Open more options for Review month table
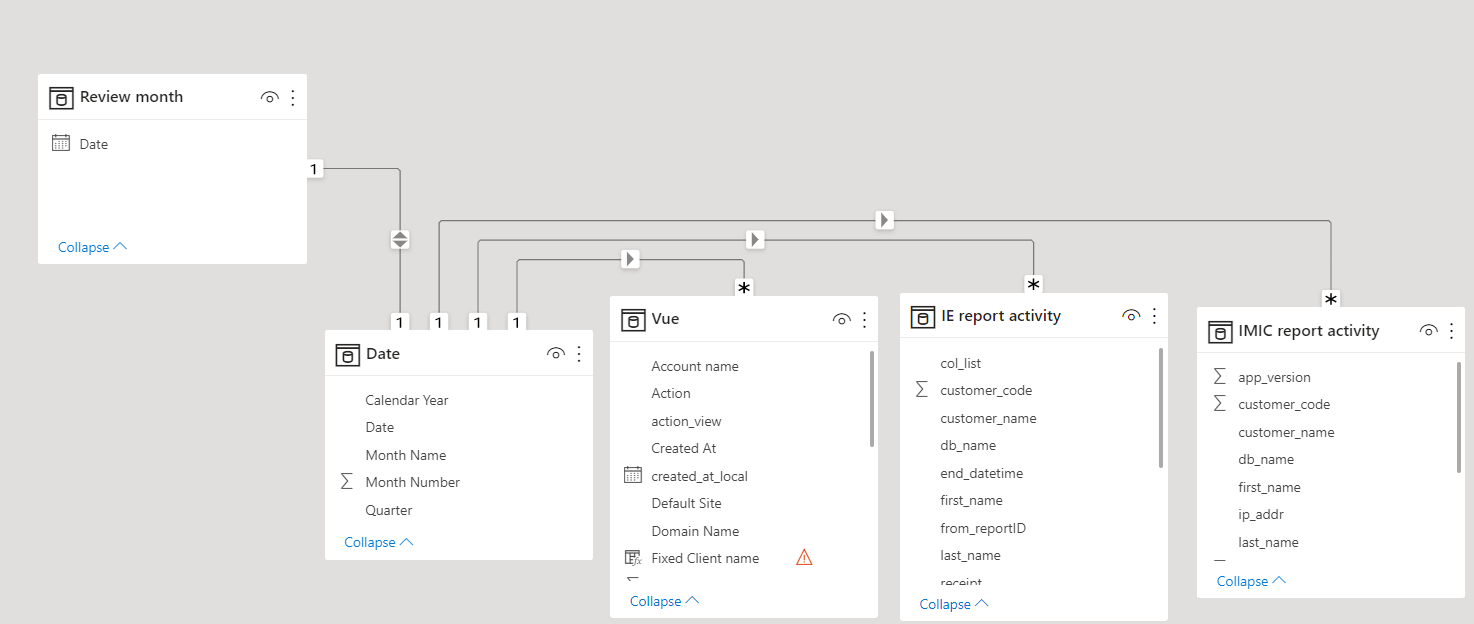This screenshot has height=624, width=1474. 293,97
